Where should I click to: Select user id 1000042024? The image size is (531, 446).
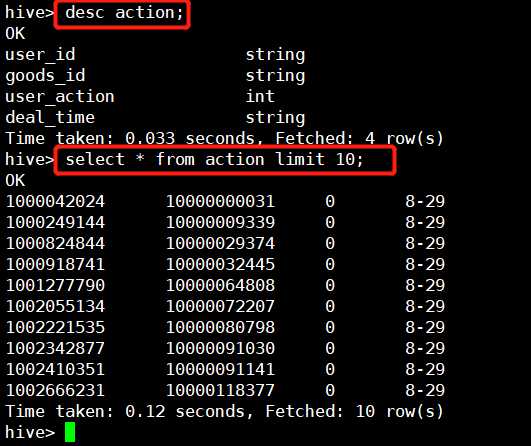(x=55, y=201)
